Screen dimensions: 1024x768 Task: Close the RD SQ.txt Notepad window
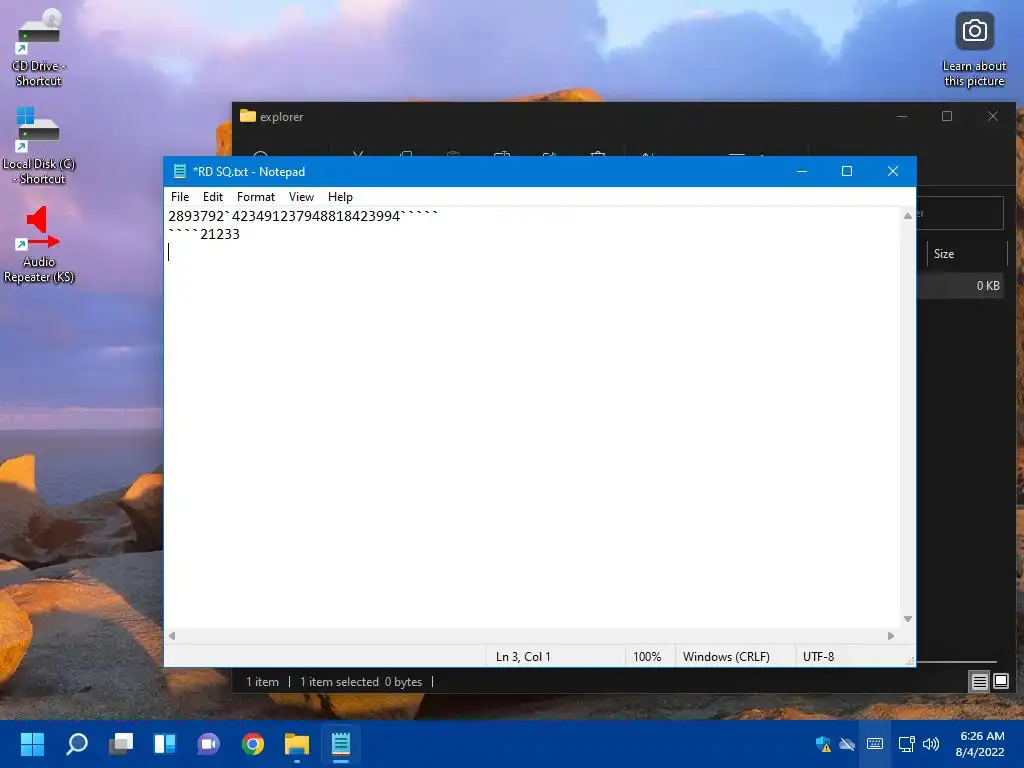pos(893,171)
